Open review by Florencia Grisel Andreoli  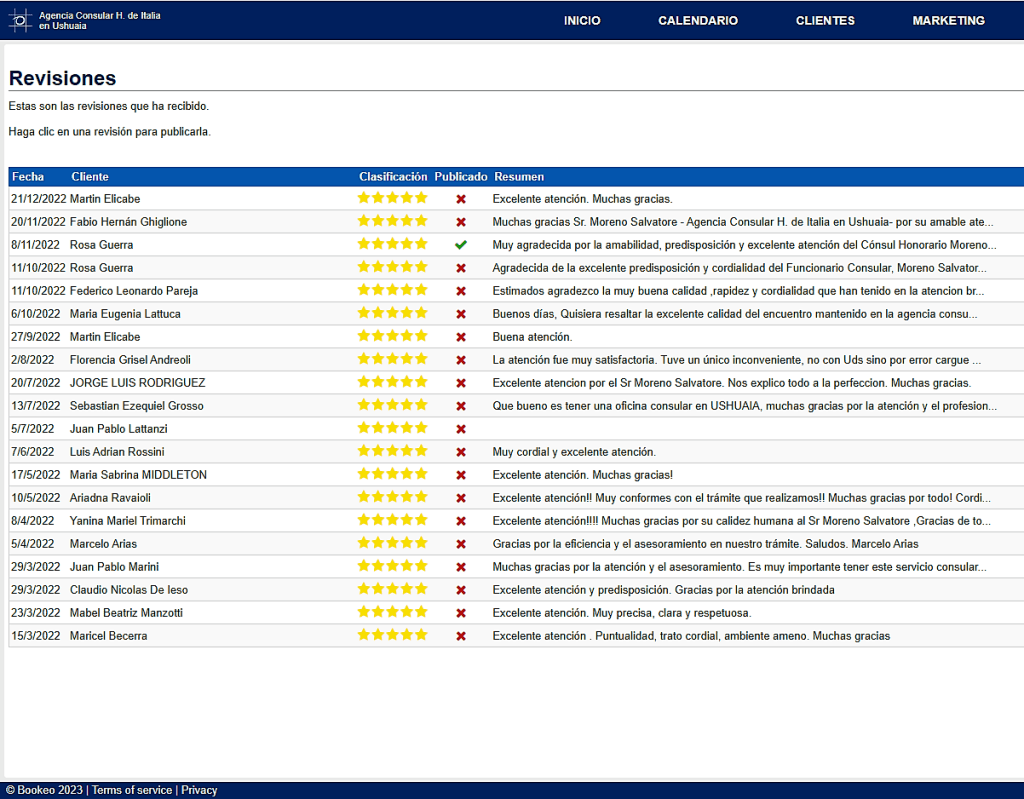(130, 360)
